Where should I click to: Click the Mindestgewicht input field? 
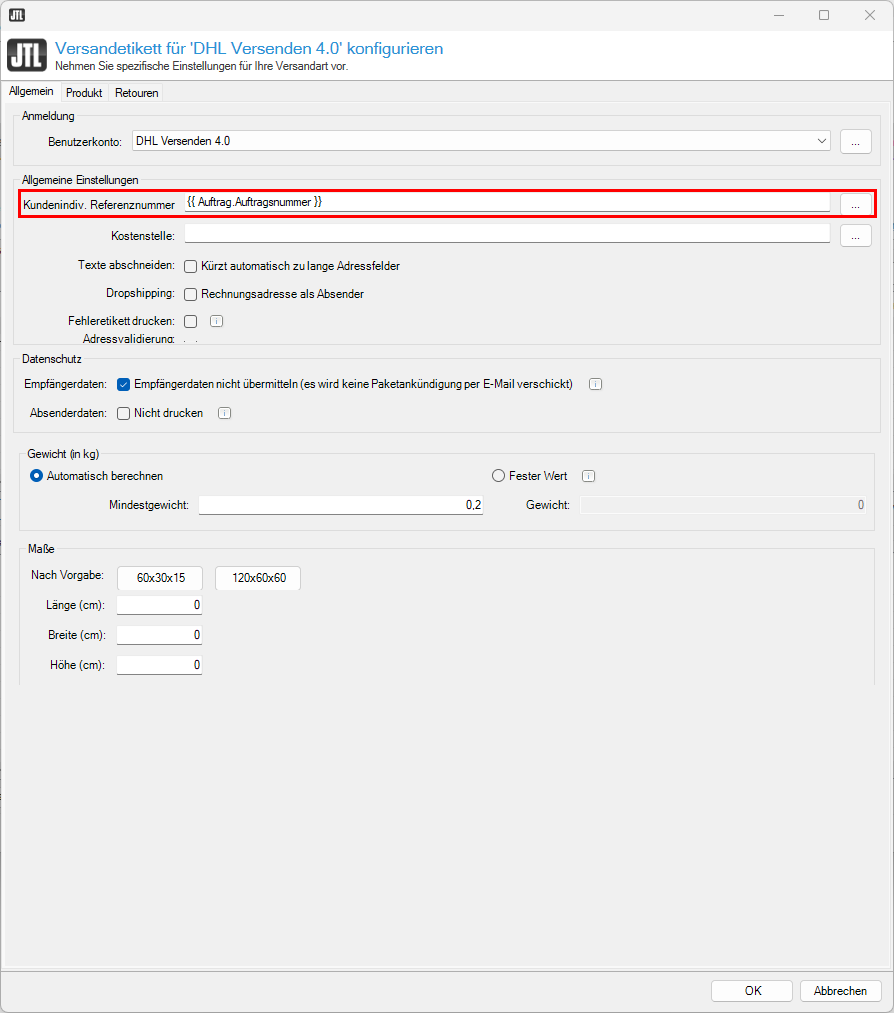point(340,505)
